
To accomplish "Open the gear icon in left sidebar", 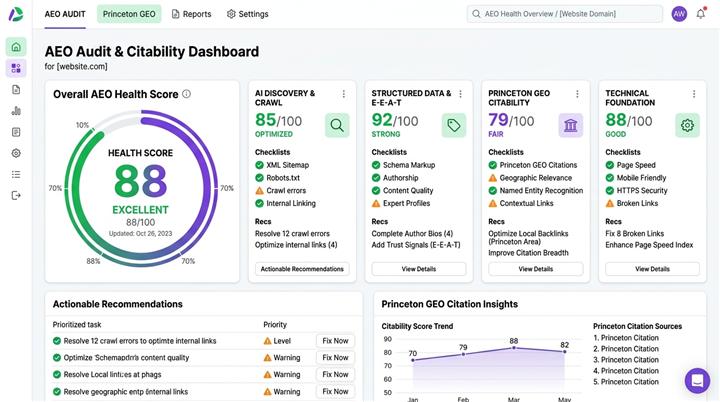I will (16, 153).
